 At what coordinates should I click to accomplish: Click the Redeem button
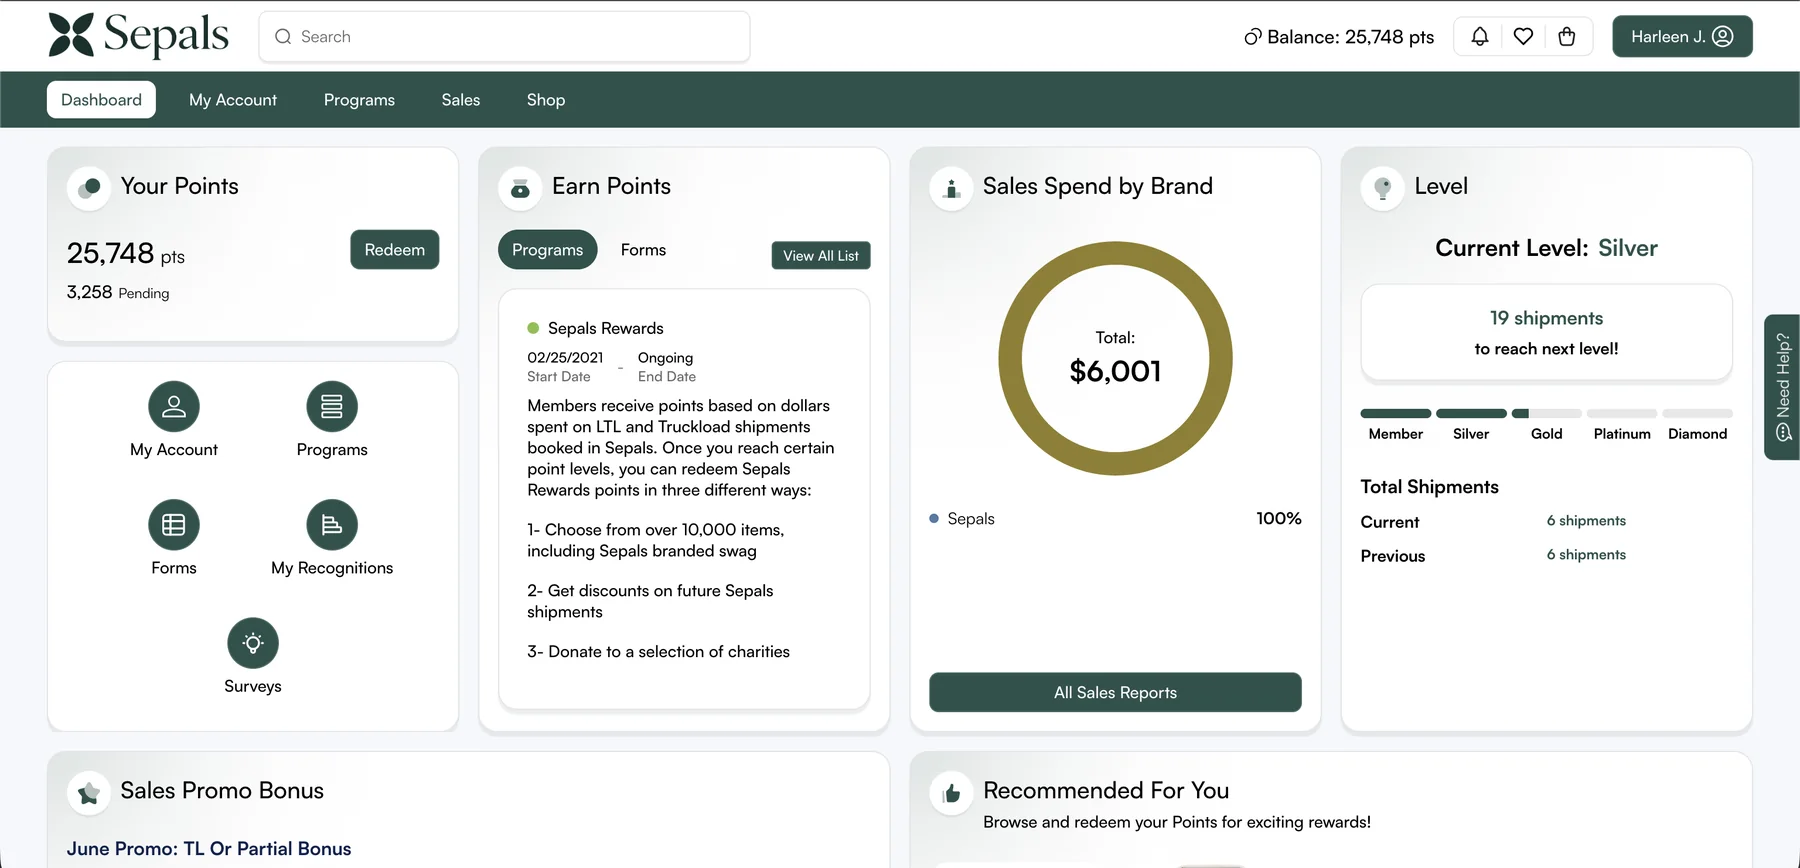(x=394, y=250)
